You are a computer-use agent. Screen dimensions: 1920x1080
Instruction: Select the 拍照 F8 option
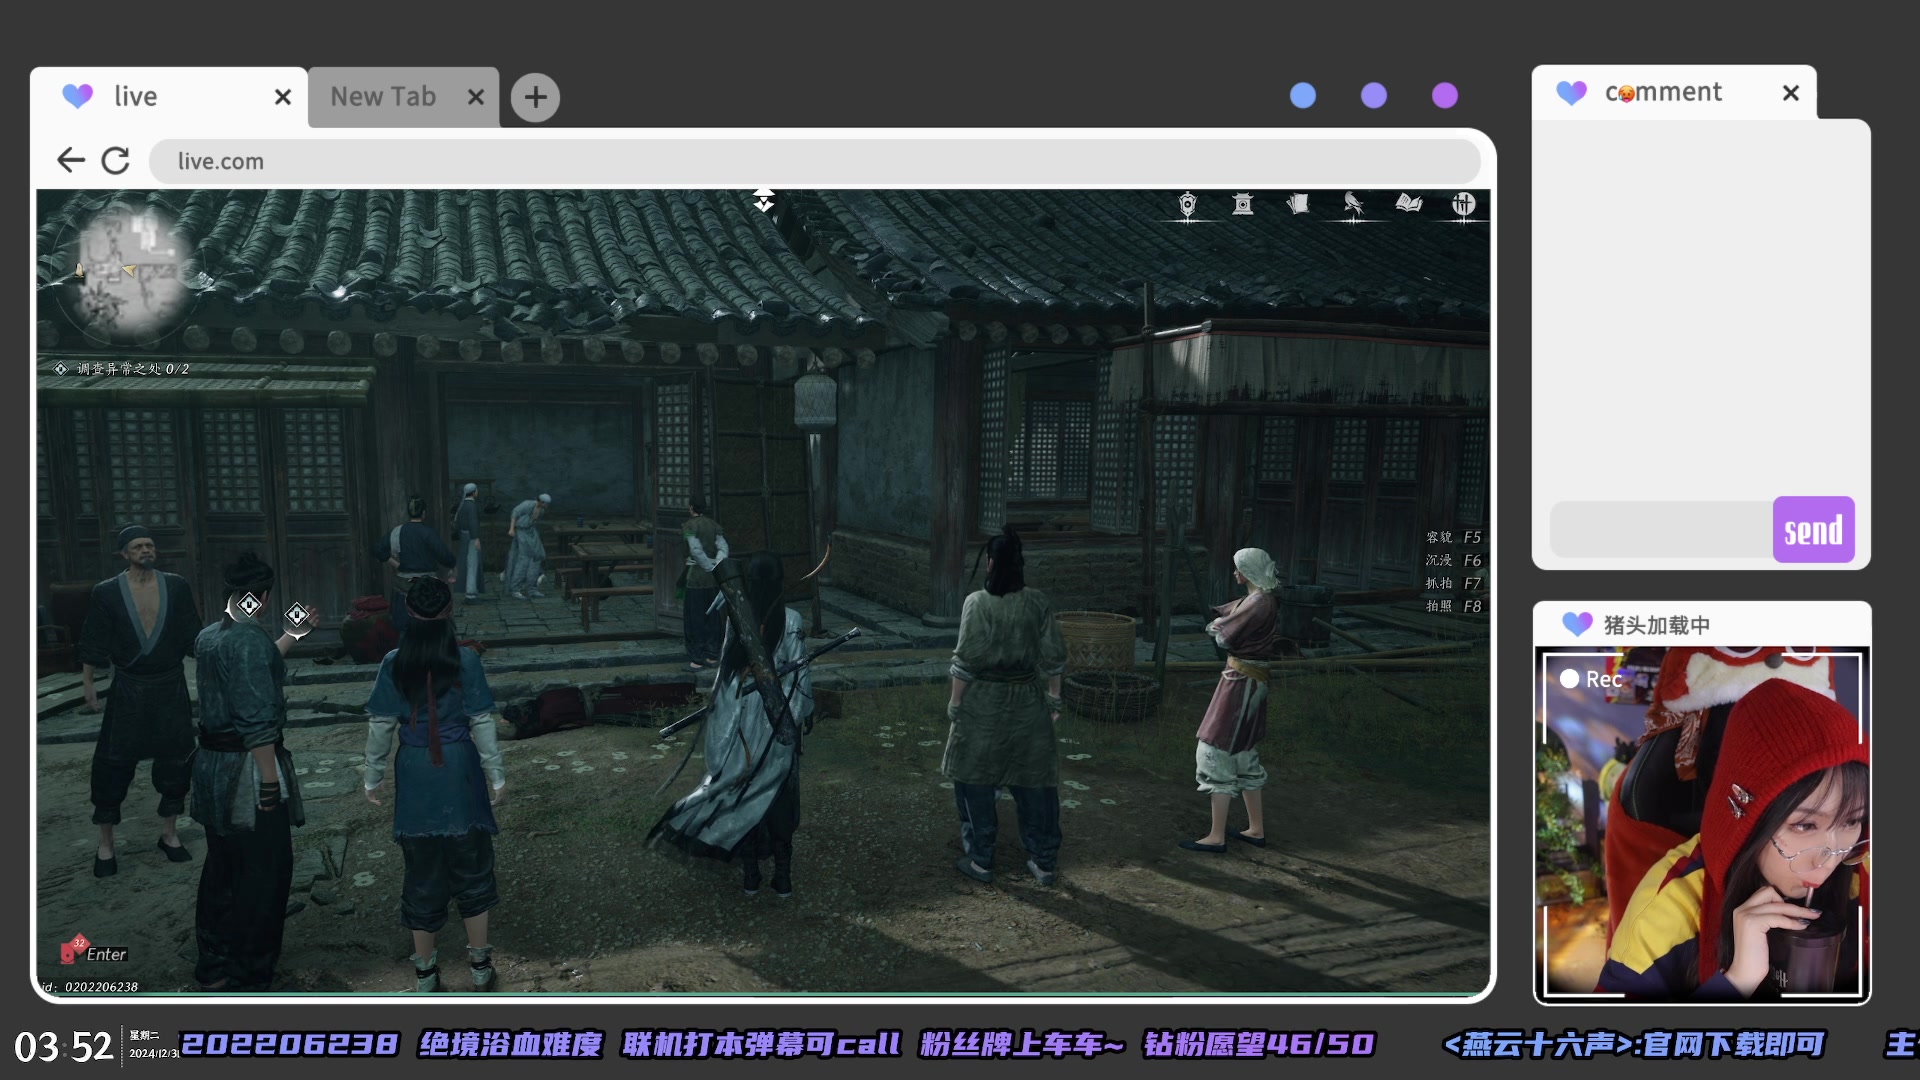(x=1453, y=606)
